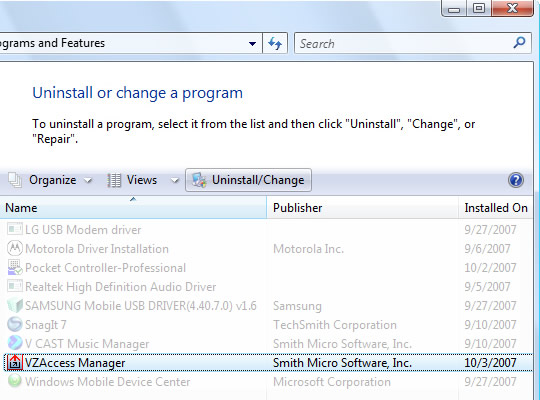This screenshot has height=400, width=540.
Task: Select SAMSUNG Mobile USB DRIVER(4.40.7.0) v1.6
Action: 141,306
